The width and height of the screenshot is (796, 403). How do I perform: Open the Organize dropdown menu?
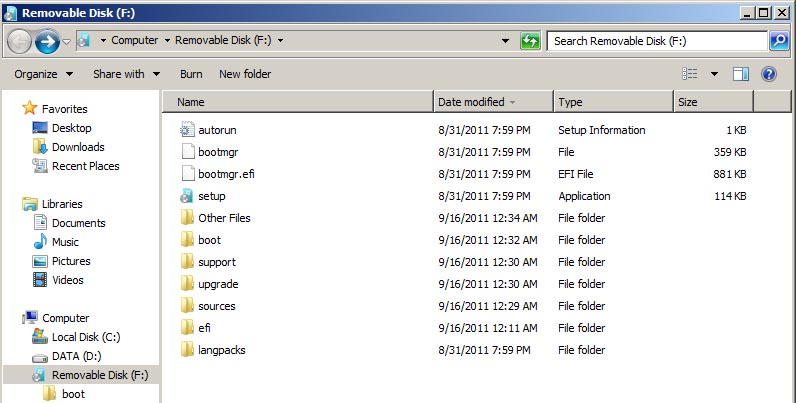point(43,74)
